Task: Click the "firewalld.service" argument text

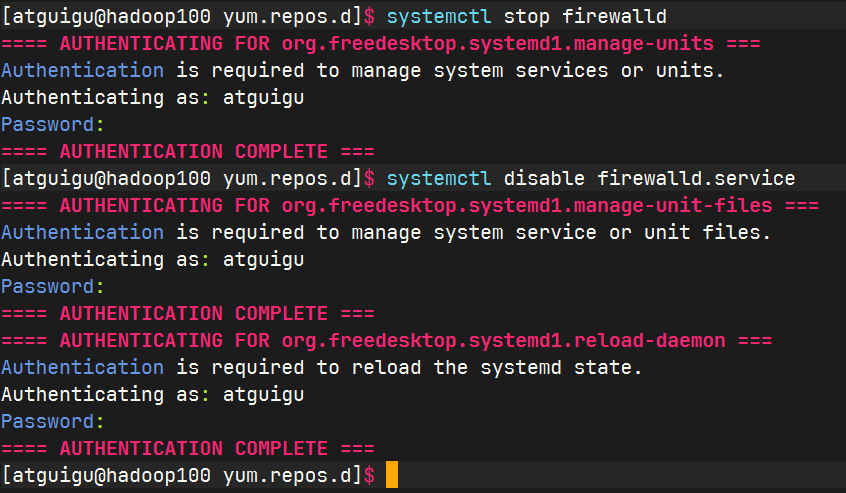Action: 696,179
